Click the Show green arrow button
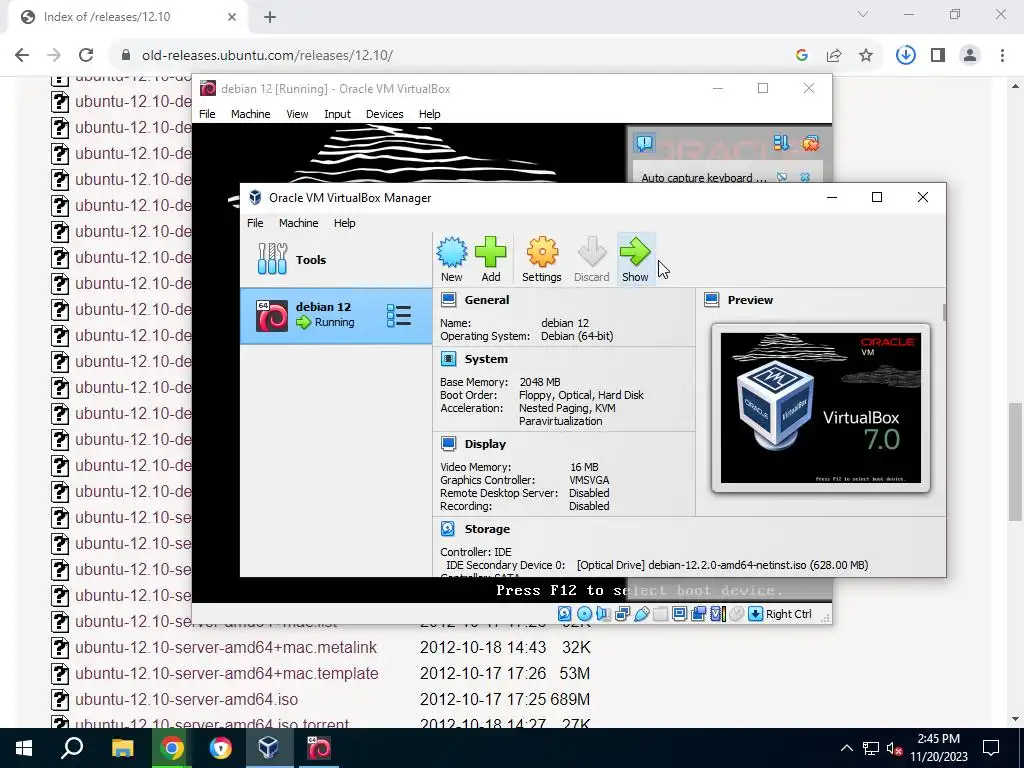 point(635,259)
